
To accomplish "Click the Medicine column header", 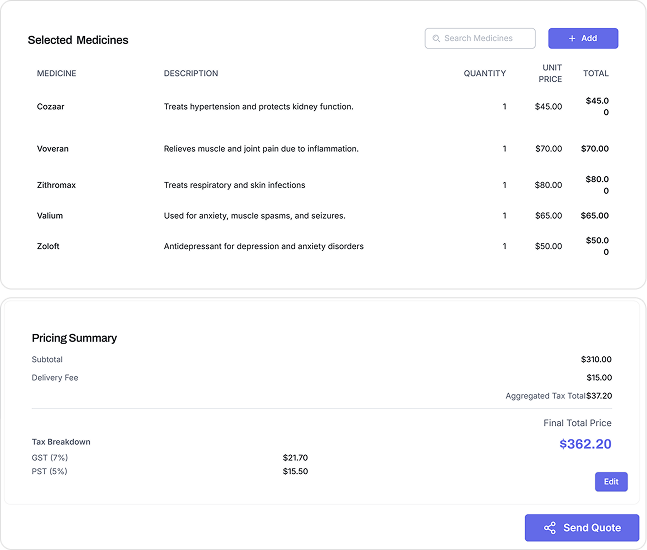I will pos(56,74).
